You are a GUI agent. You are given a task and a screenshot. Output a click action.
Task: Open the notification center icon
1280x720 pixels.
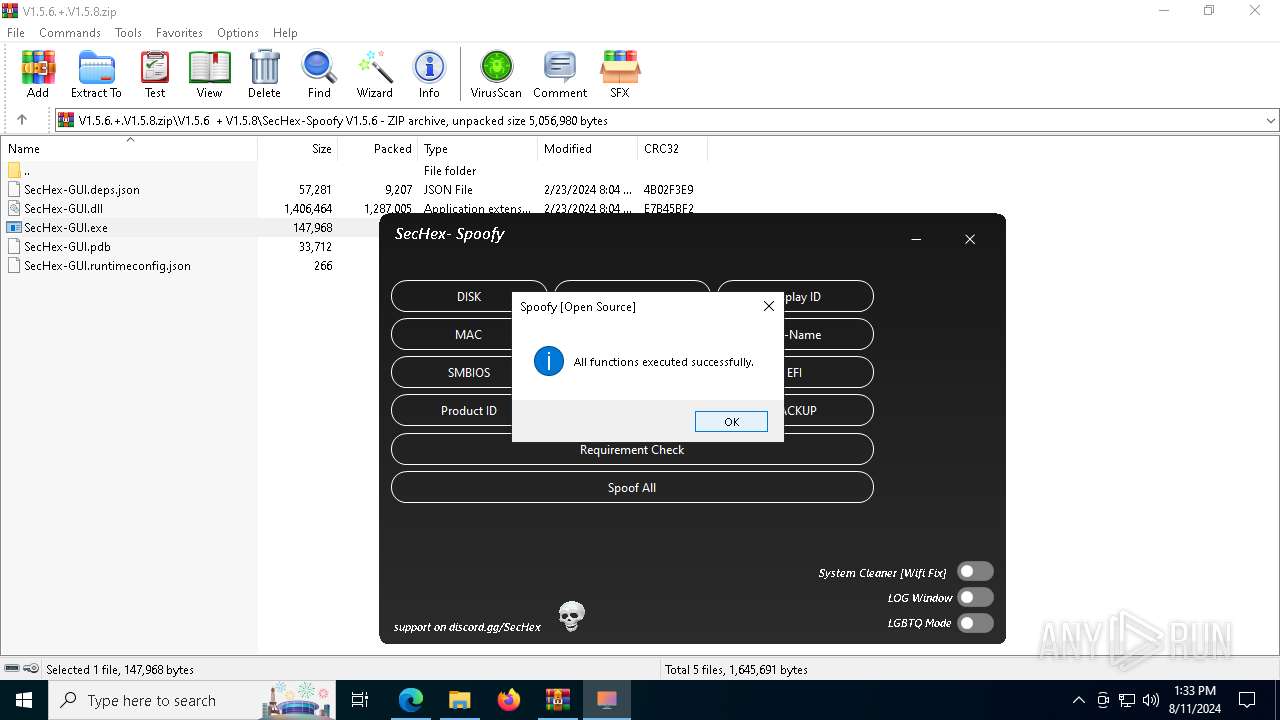tap(1247, 700)
